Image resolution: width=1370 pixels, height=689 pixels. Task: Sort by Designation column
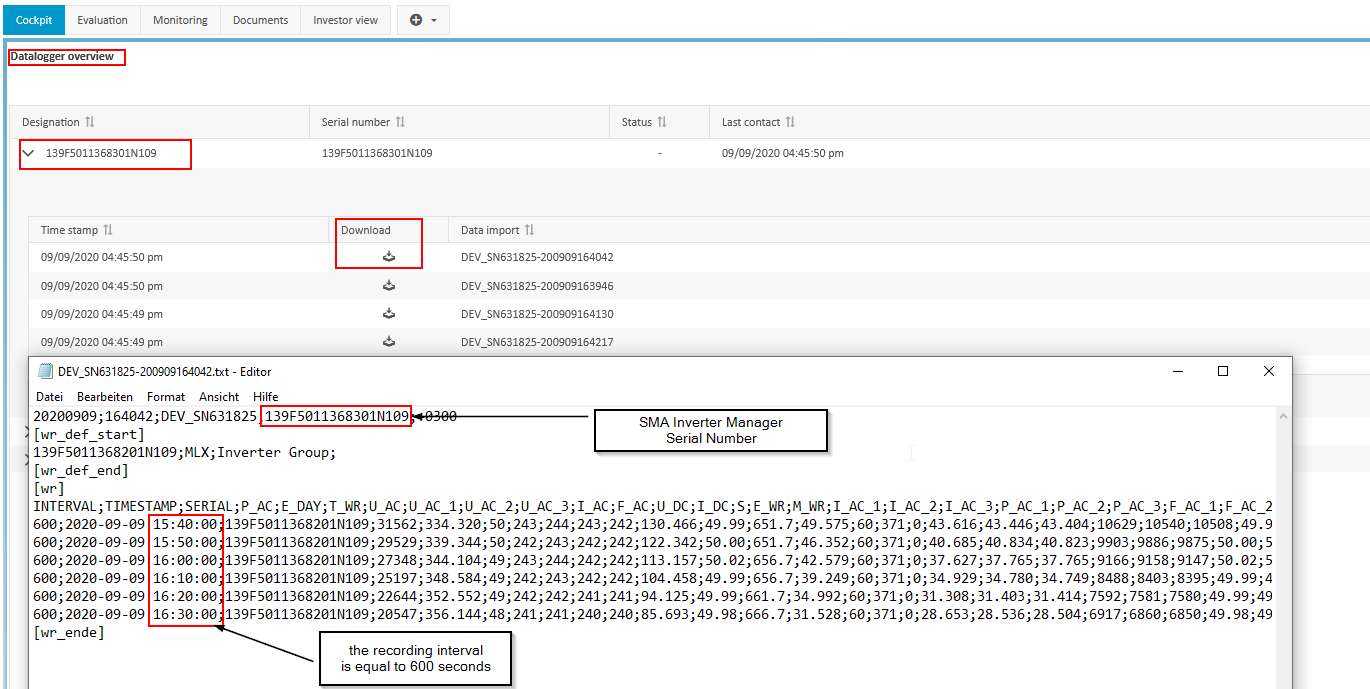tap(89, 122)
